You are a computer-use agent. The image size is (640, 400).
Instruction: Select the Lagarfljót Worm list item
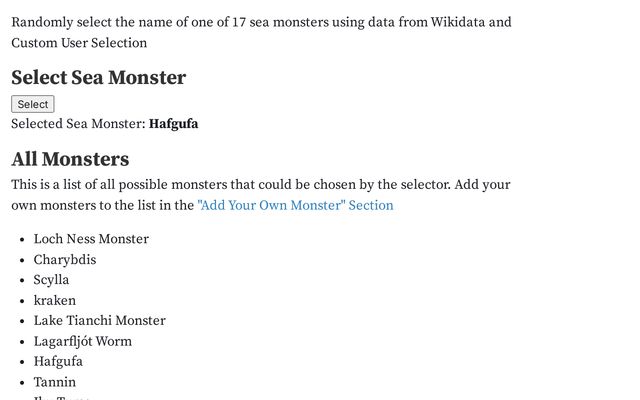pyautogui.click(x=82, y=341)
